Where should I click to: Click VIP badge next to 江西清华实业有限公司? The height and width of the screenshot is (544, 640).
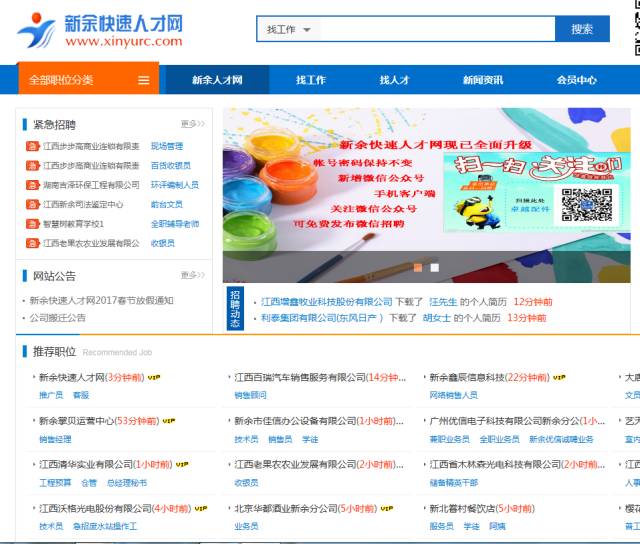coord(182,464)
